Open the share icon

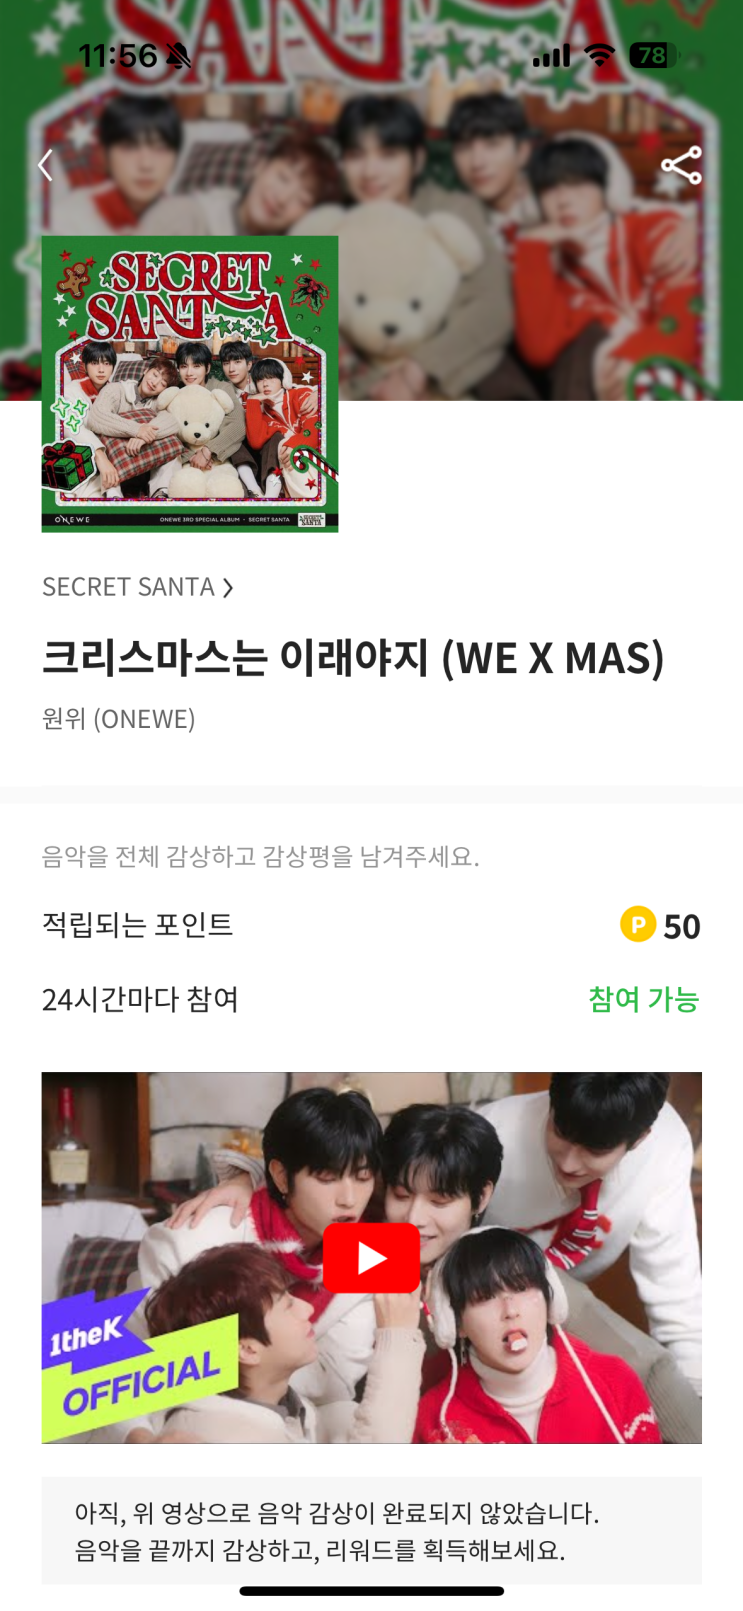coord(681,165)
